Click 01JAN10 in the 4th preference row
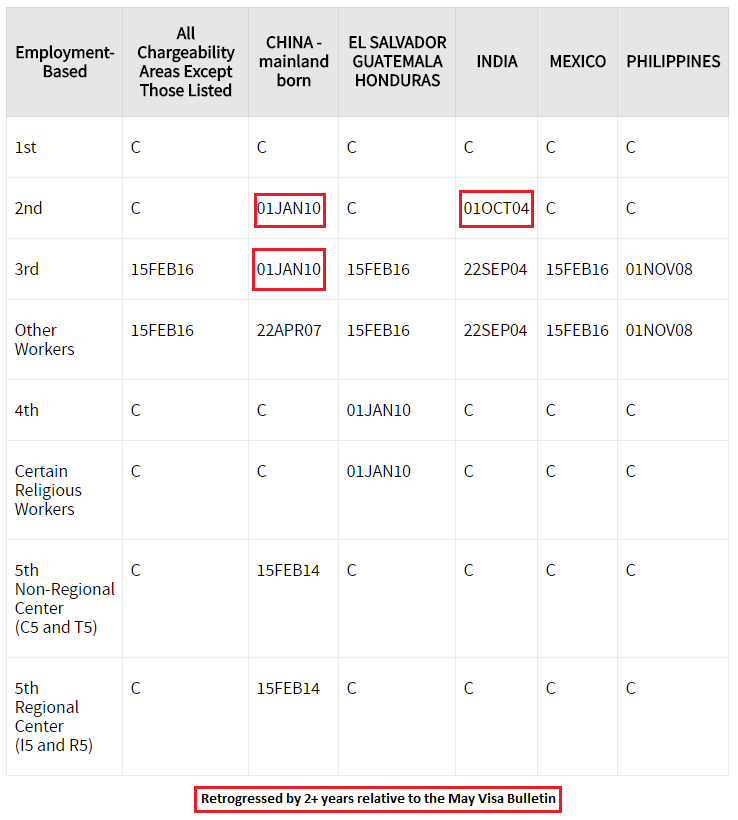Image resolution: width=738 pixels, height=820 pixels. pyautogui.click(x=378, y=411)
